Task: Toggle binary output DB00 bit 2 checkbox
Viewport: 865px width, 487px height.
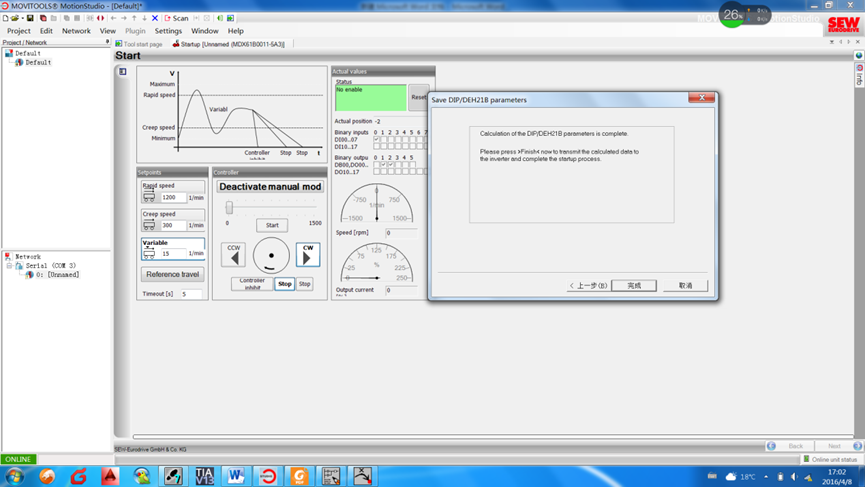Action: [391, 165]
